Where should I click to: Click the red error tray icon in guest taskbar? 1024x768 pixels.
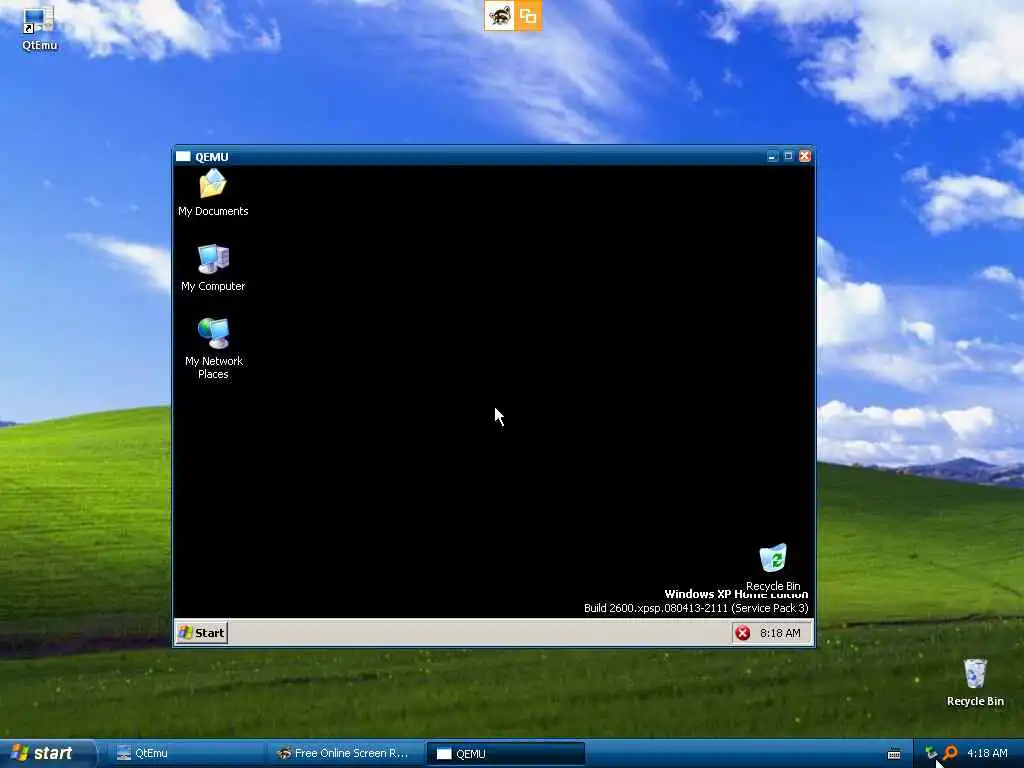click(x=743, y=633)
